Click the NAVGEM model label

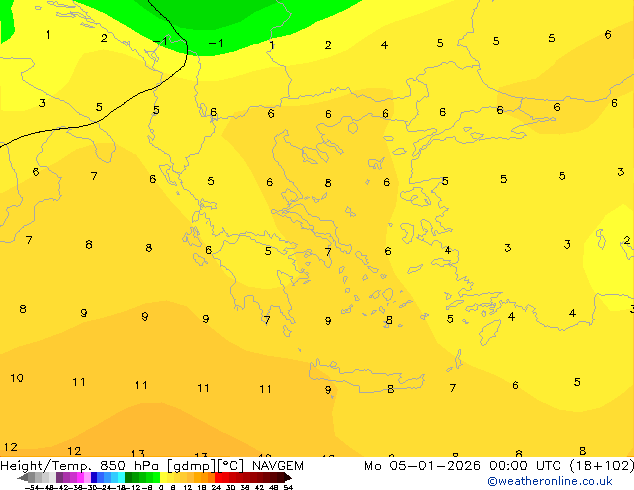click(x=278, y=466)
